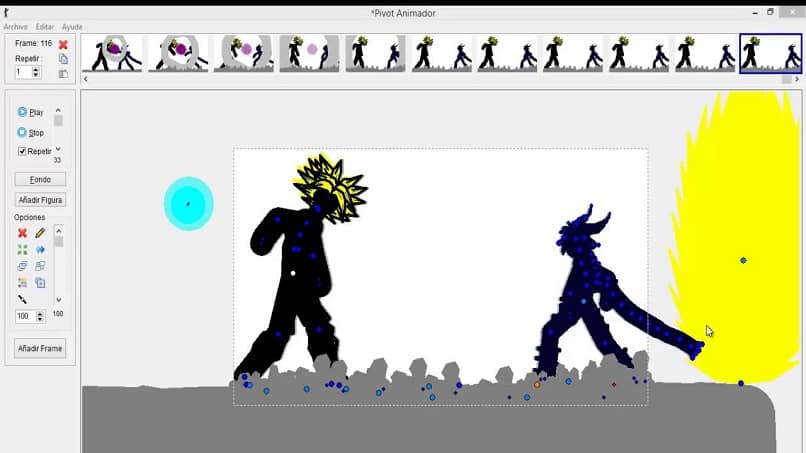The image size is (806, 453).
Task: Click the black stickman's white origin handle
Action: coord(293,274)
